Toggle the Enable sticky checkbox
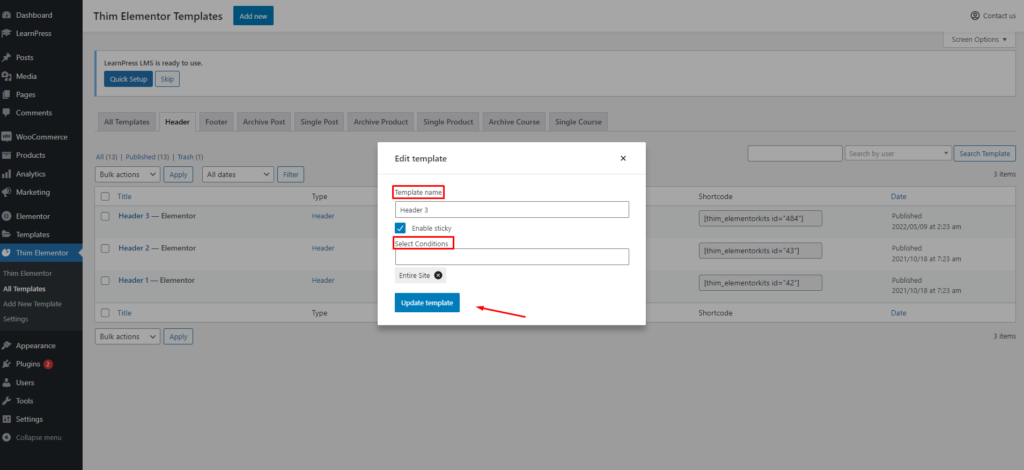The height and width of the screenshot is (470, 1024). click(400, 228)
